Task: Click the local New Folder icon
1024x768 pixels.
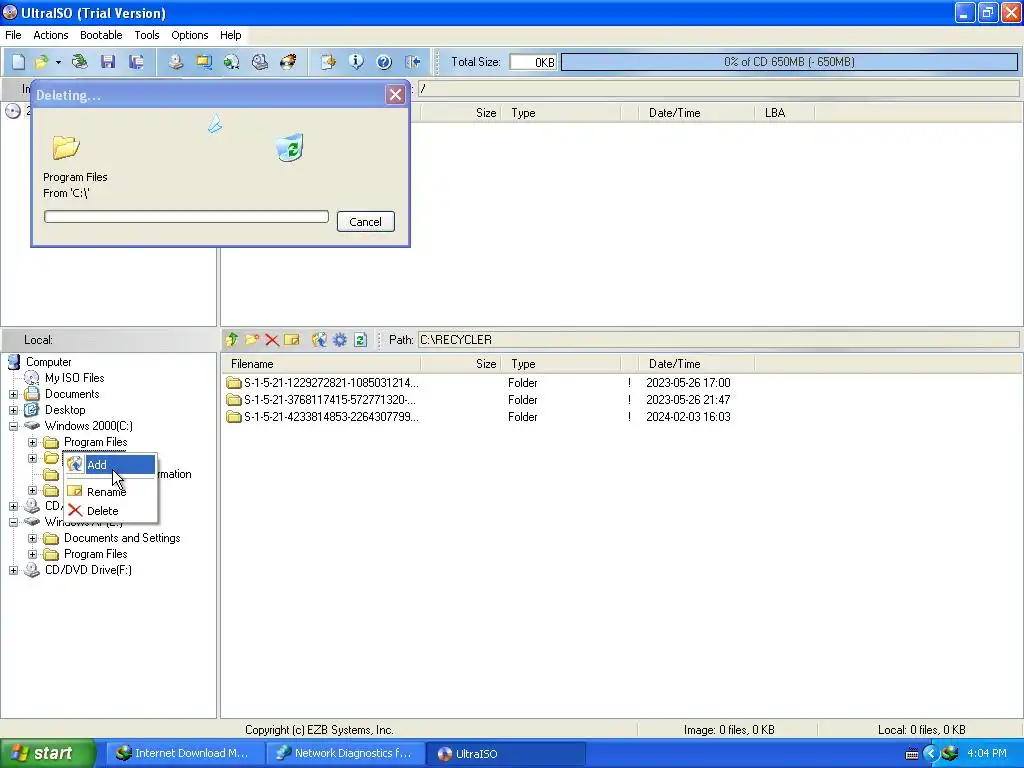Action: tap(252, 340)
